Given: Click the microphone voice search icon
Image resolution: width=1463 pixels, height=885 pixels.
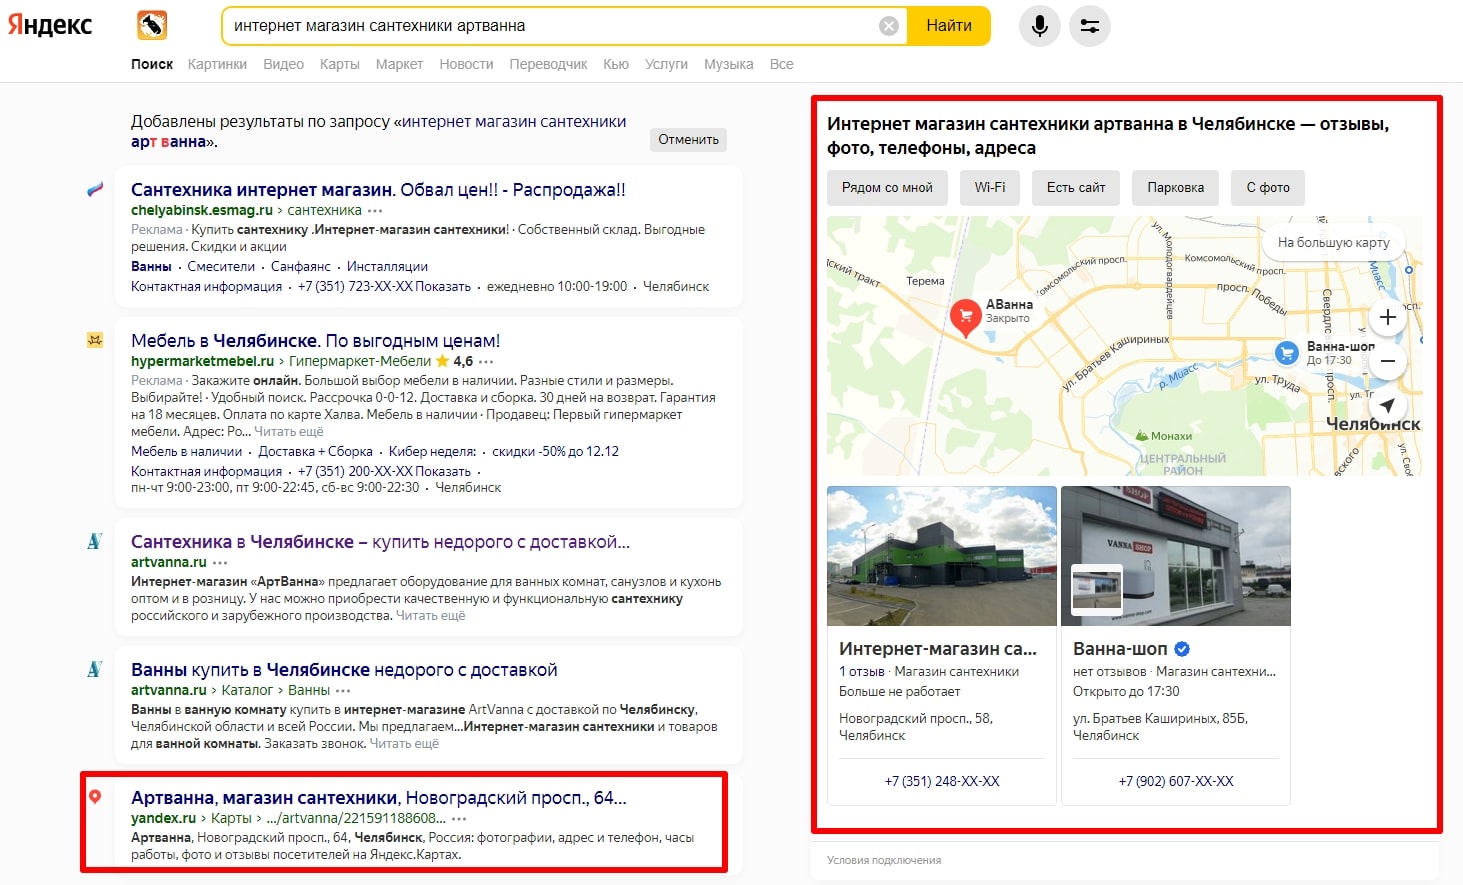Looking at the screenshot, I should [x=1039, y=26].
